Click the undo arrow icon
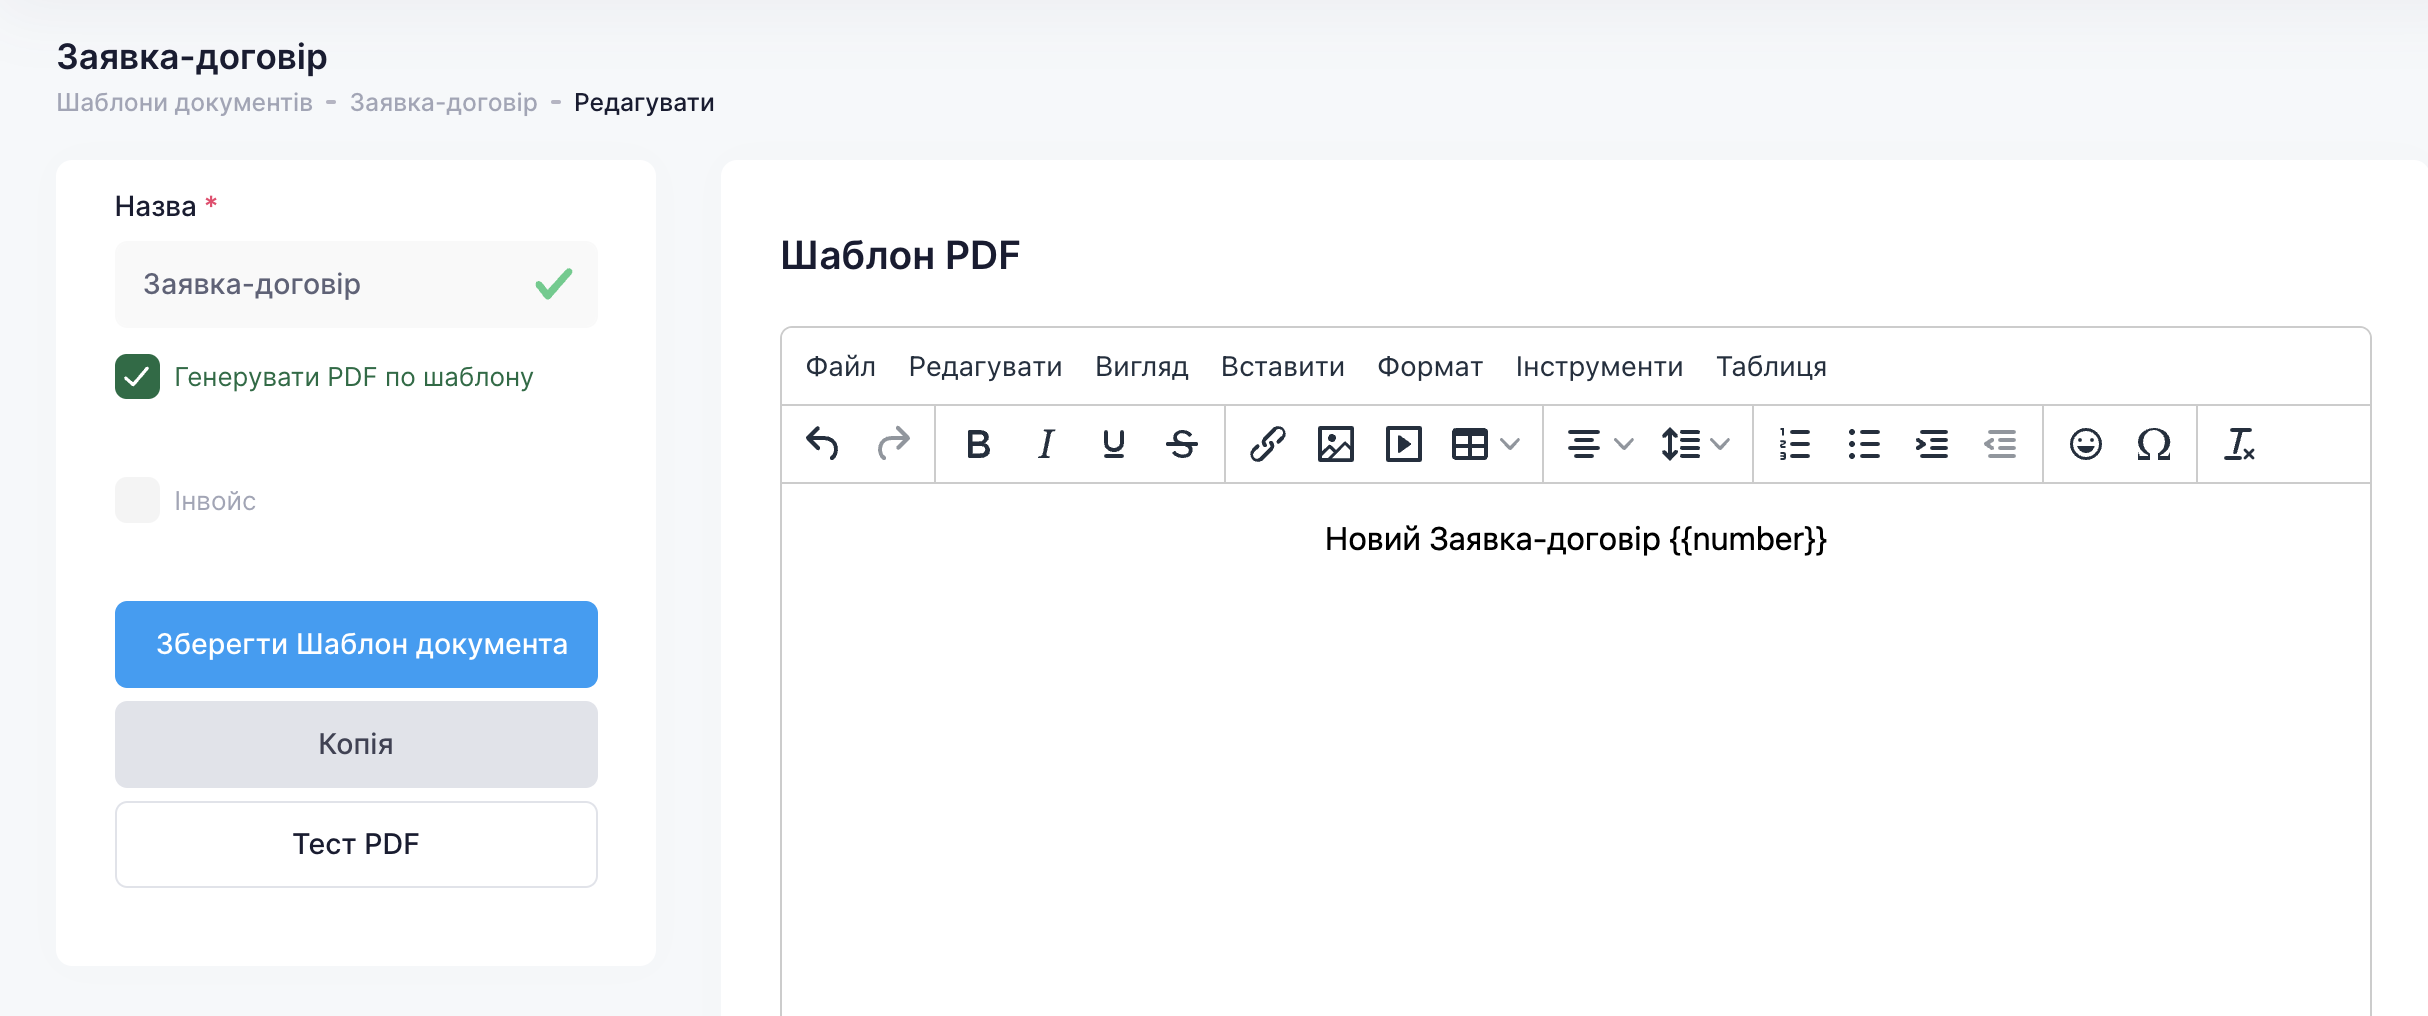The height and width of the screenshot is (1016, 2428). pyautogui.click(x=822, y=443)
